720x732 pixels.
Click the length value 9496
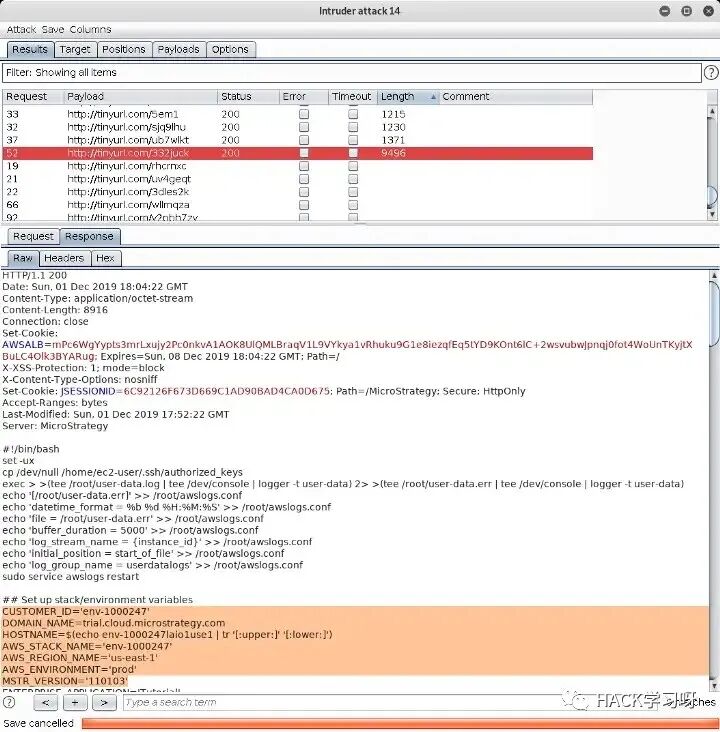coord(393,153)
